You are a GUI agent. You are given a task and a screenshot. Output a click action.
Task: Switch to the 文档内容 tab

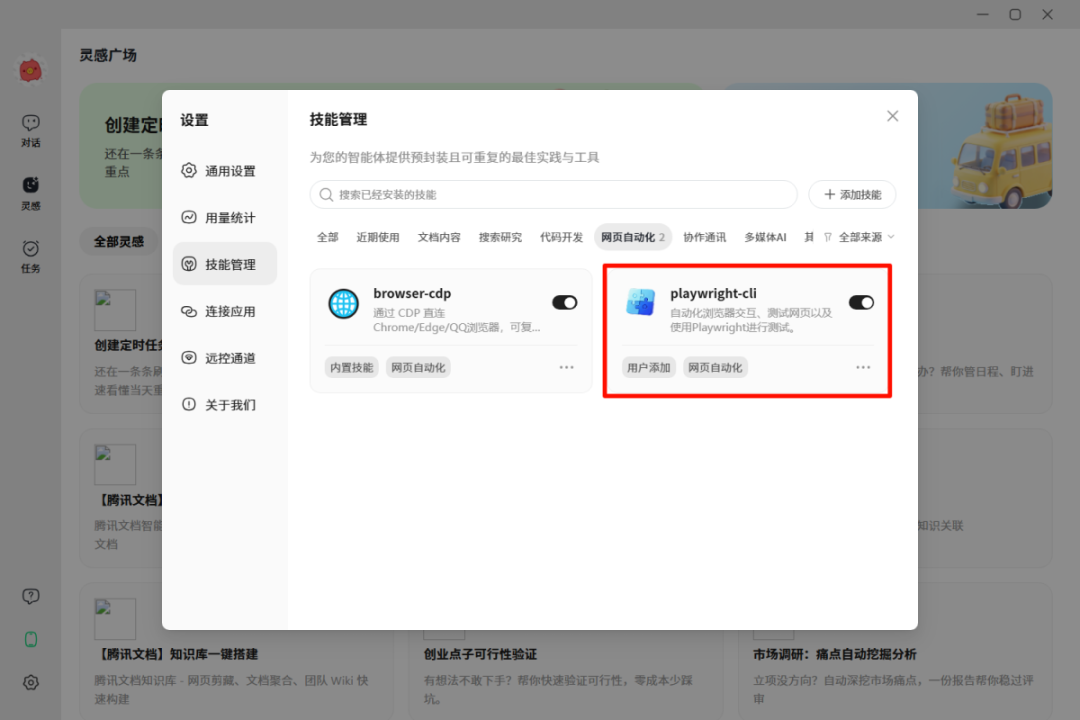tap(439, 237)
